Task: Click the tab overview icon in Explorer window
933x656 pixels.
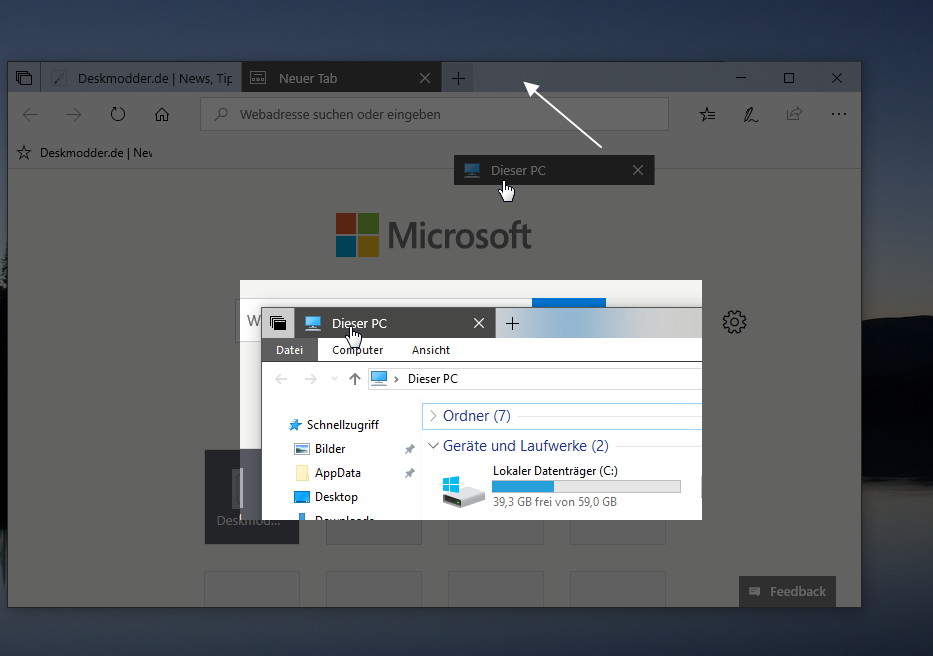Action: pos(278,323)
